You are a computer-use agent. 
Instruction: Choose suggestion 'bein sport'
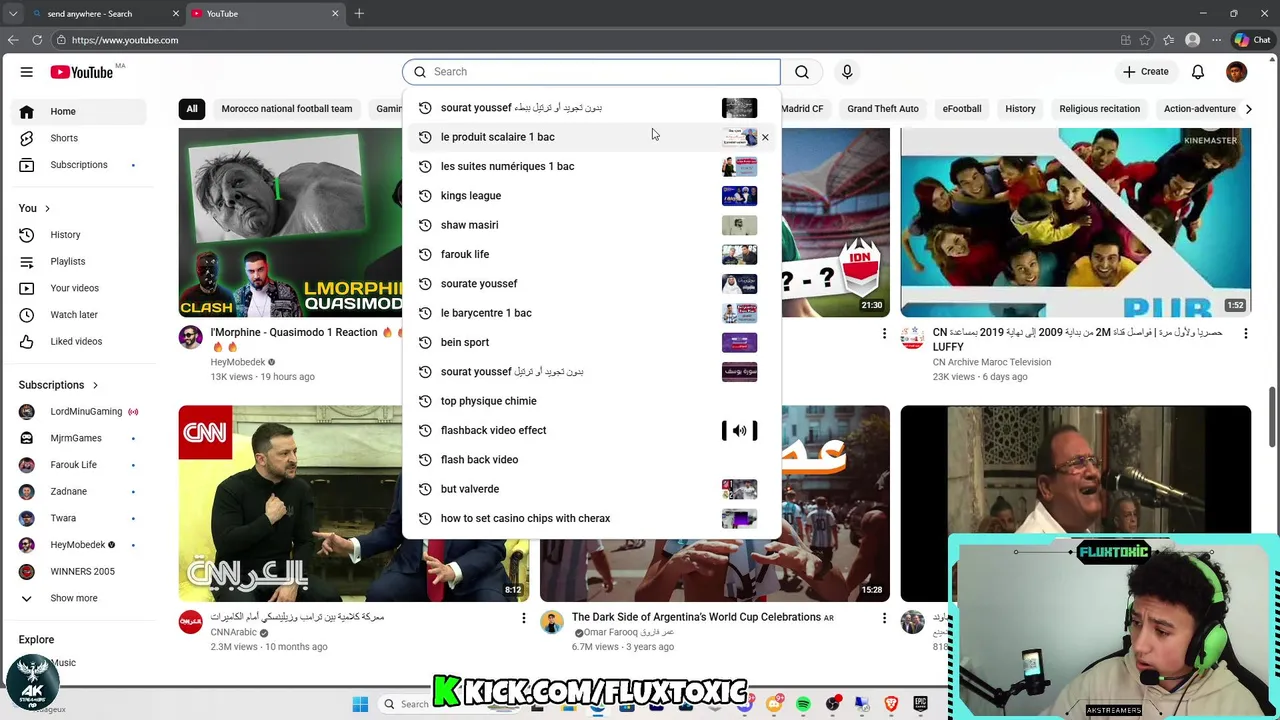(x=590, y=342)
